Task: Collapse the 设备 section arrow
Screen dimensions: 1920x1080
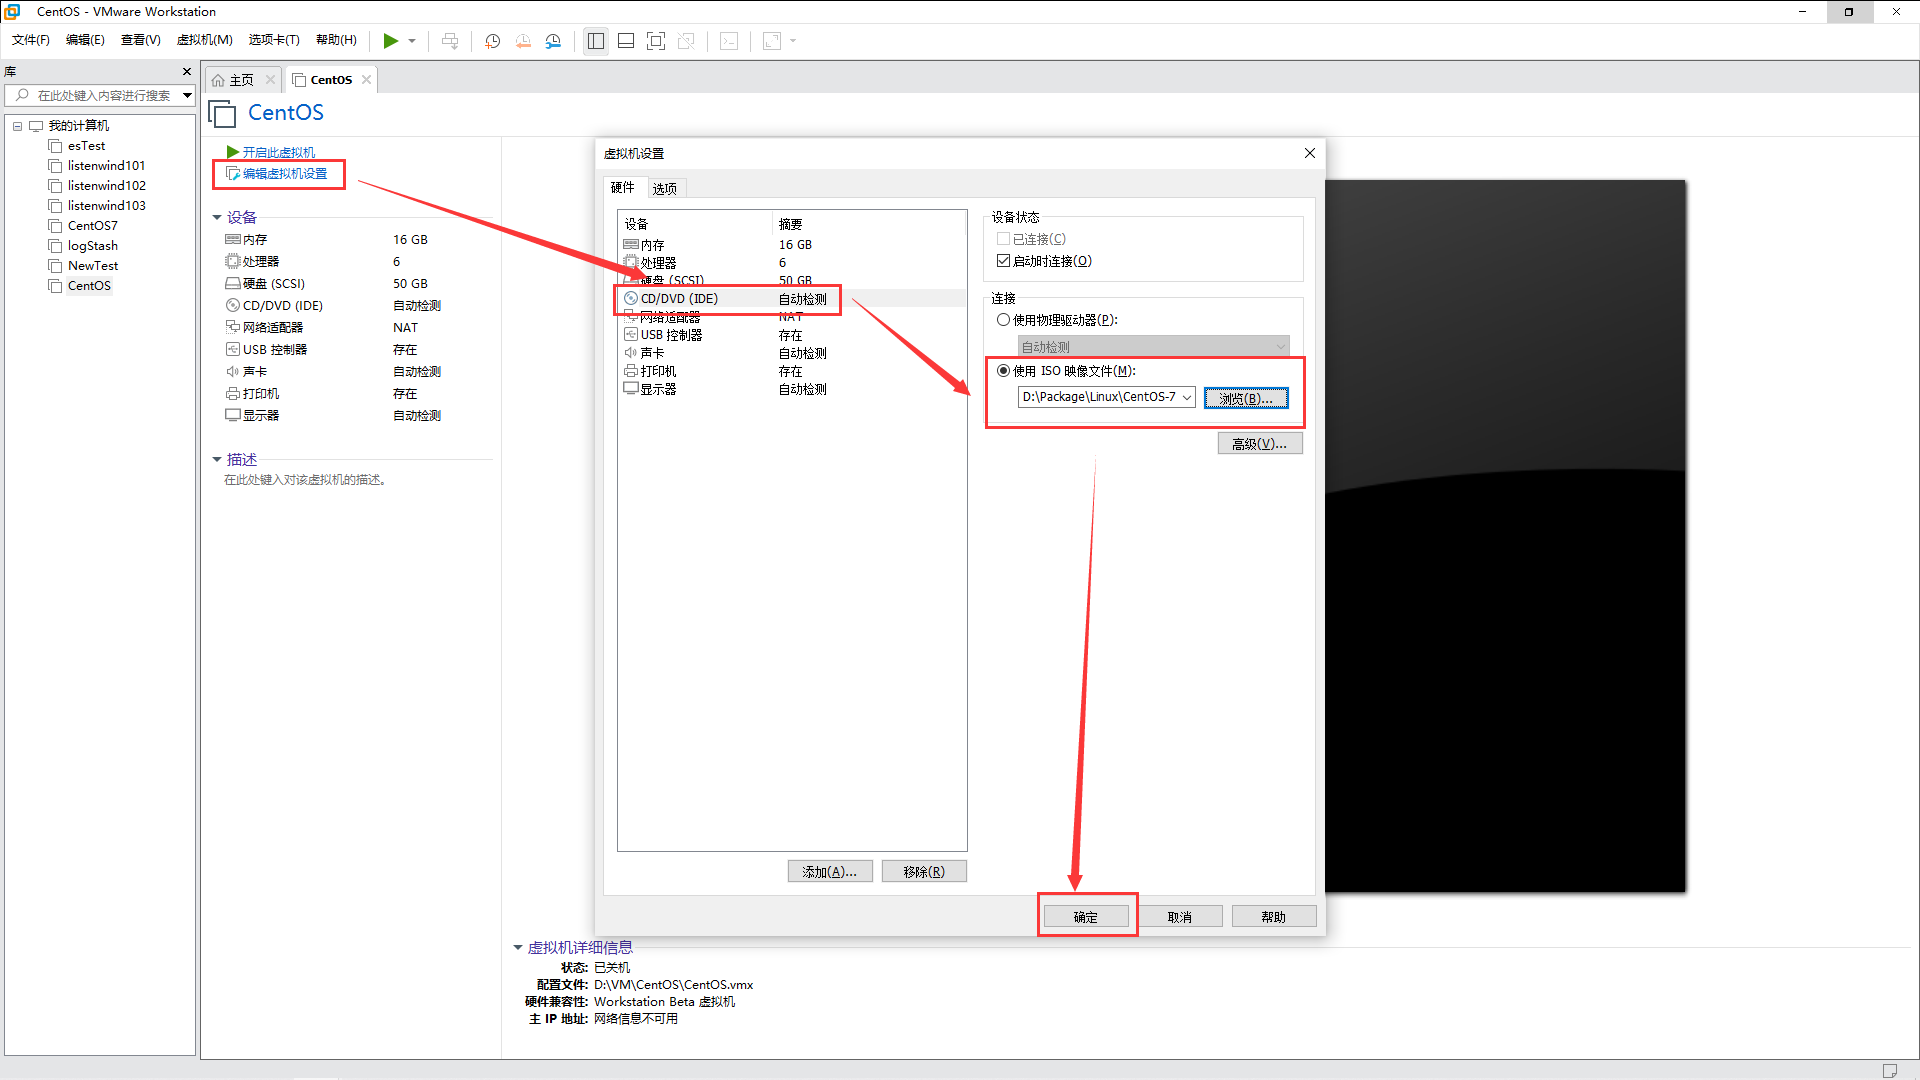Action: tap(217, 217)
